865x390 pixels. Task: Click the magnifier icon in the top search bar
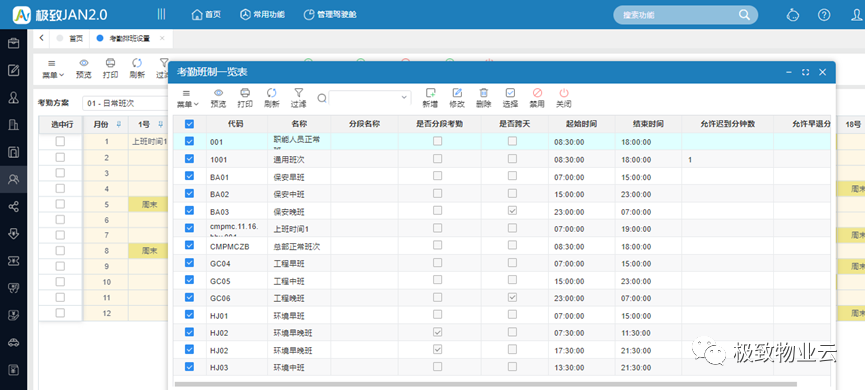click(x=744, y=14)
